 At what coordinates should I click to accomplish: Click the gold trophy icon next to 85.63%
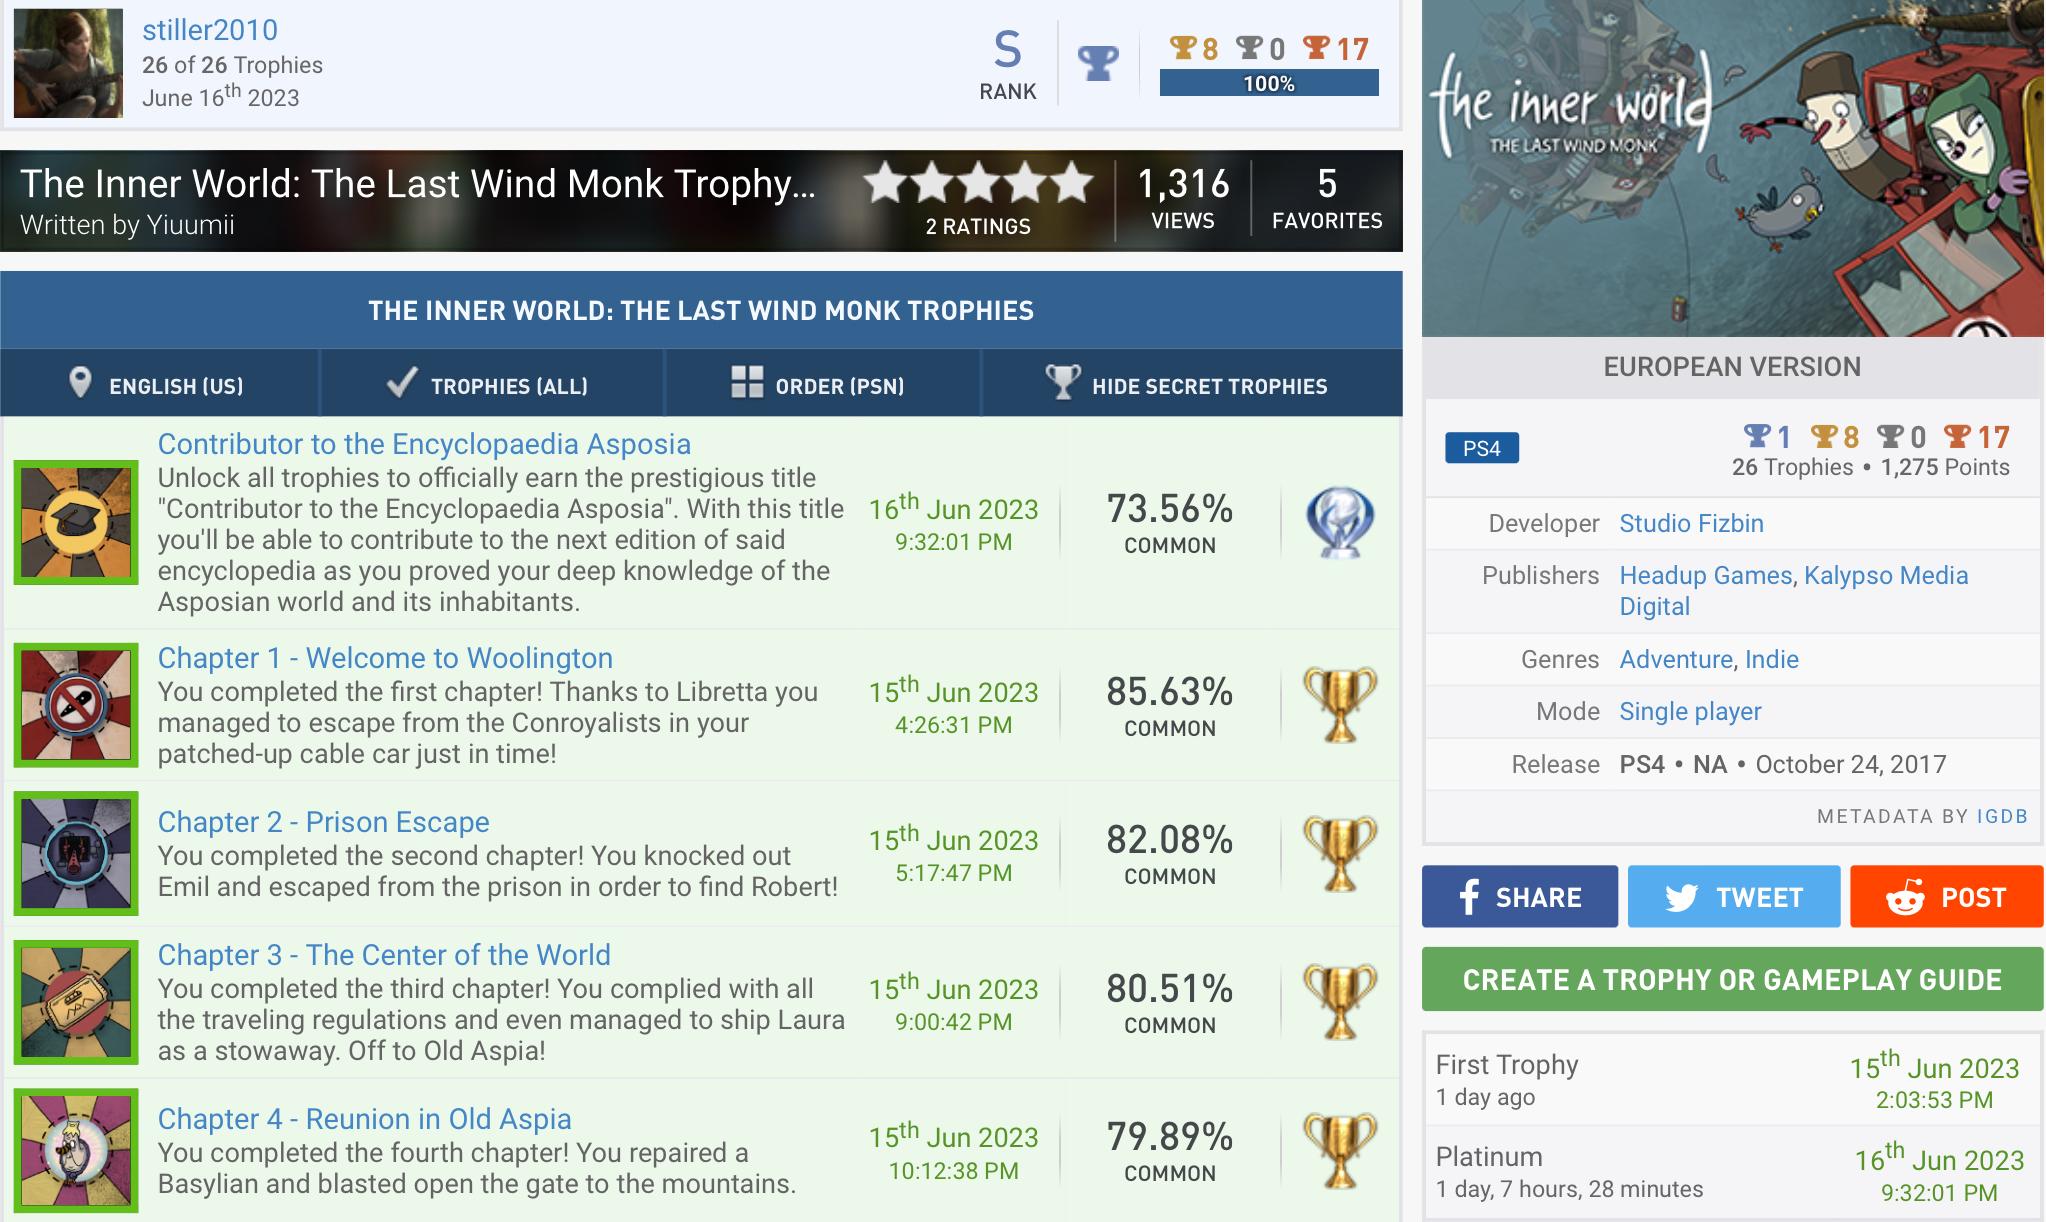coord(1339,705)
